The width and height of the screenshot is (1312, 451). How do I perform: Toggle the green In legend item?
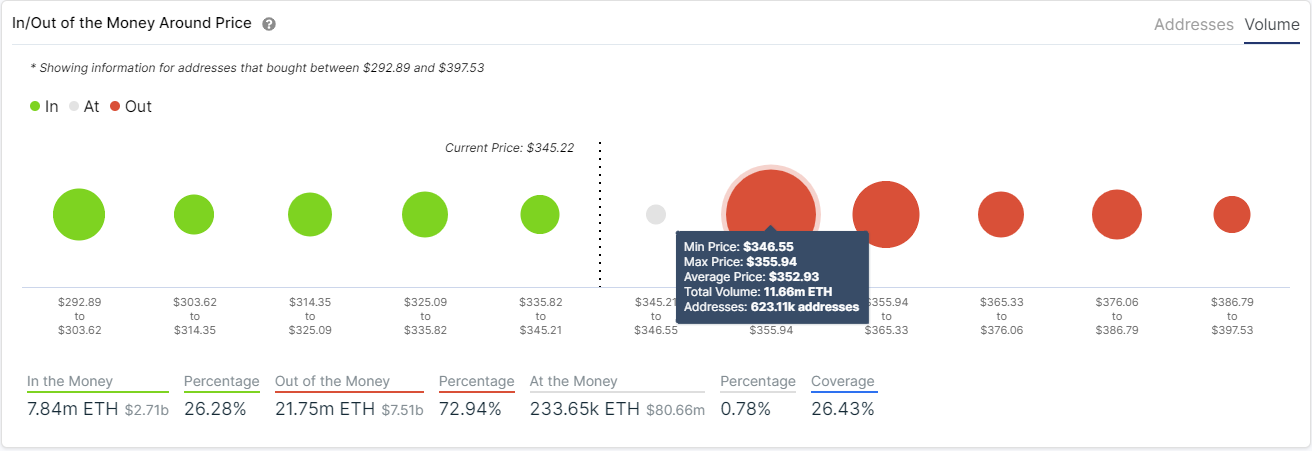44,106
